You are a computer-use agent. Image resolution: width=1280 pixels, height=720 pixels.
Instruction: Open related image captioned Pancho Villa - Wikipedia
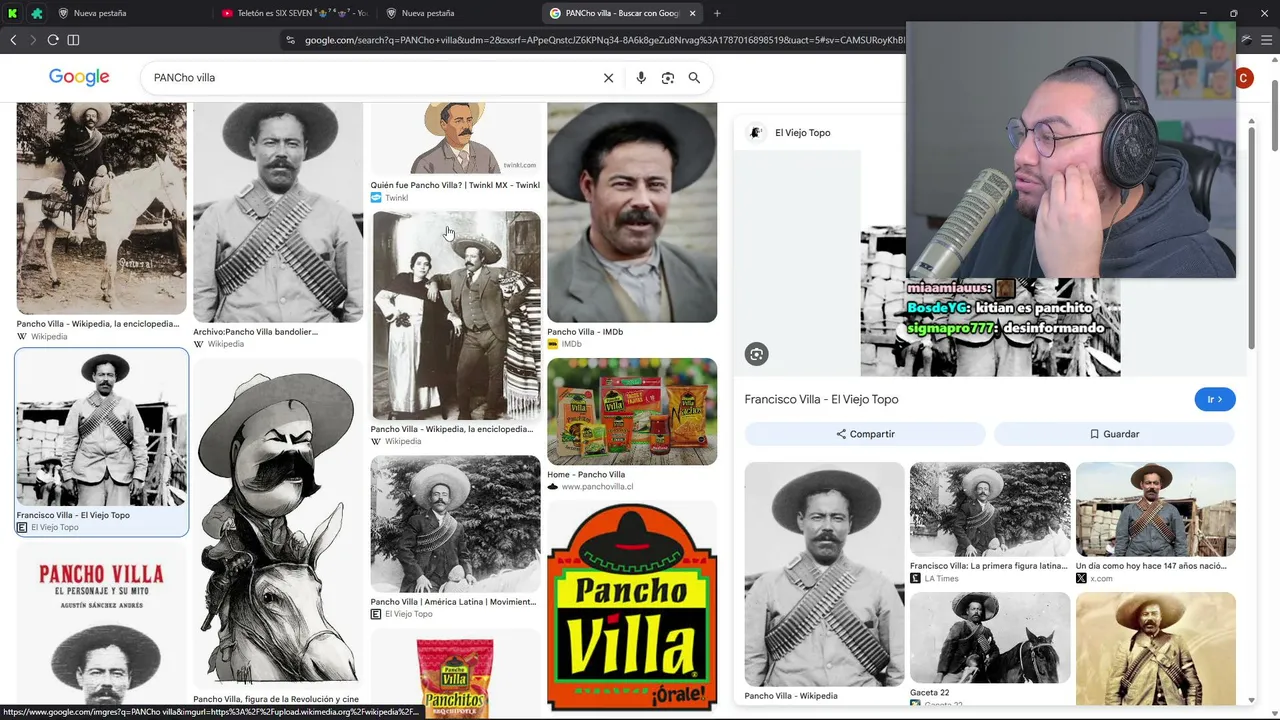coord(824,574)
